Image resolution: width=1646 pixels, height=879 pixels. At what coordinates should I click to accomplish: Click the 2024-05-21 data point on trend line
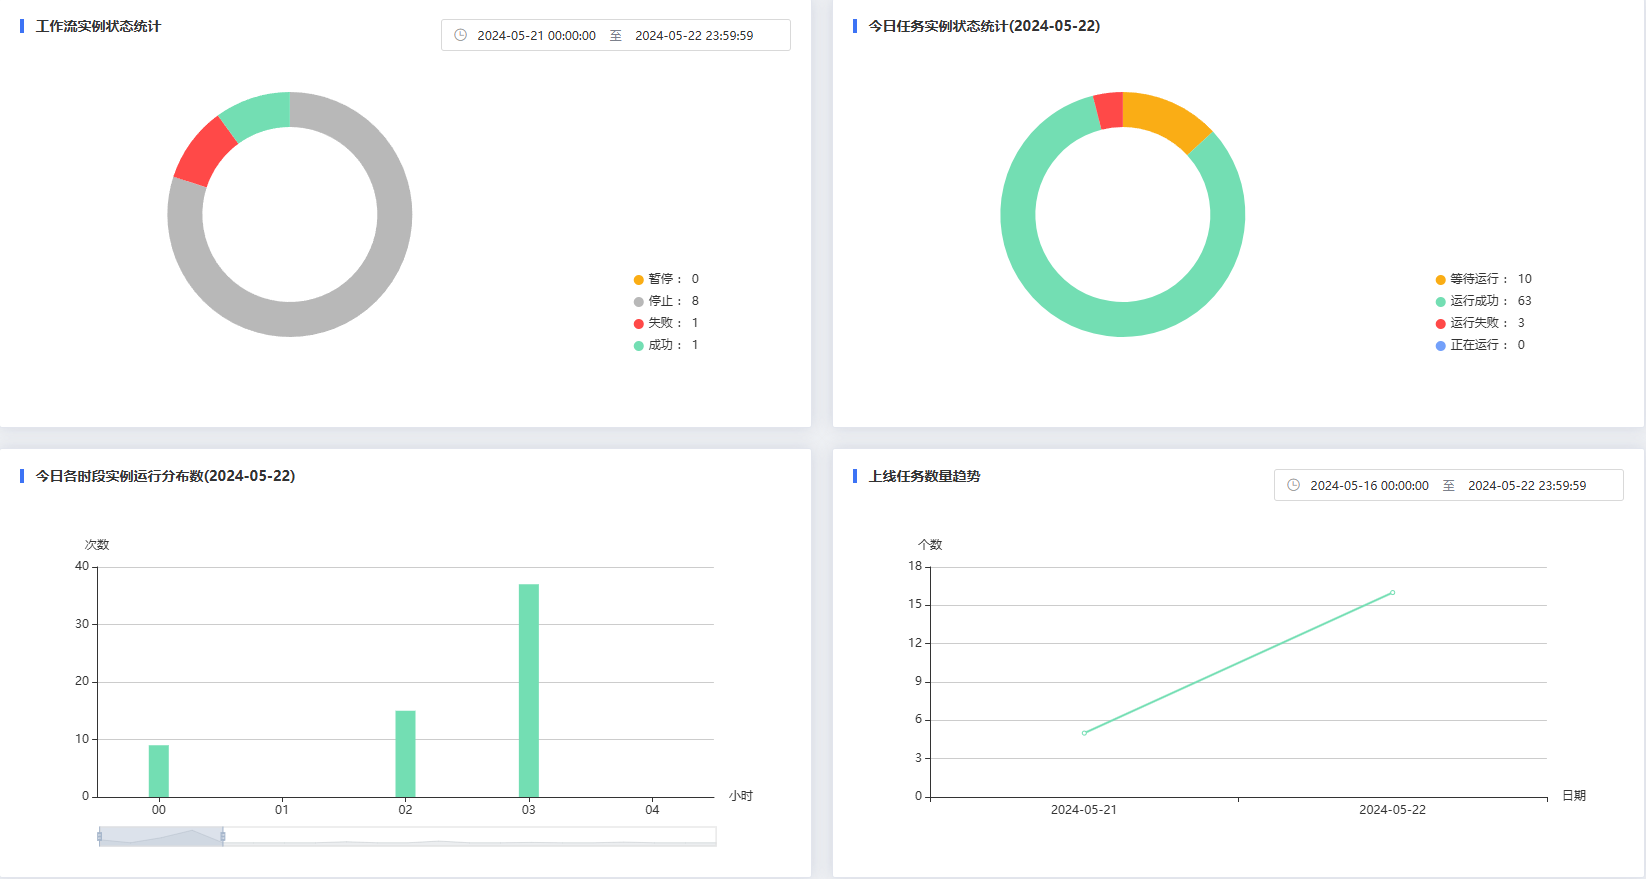click(1084, 733)
